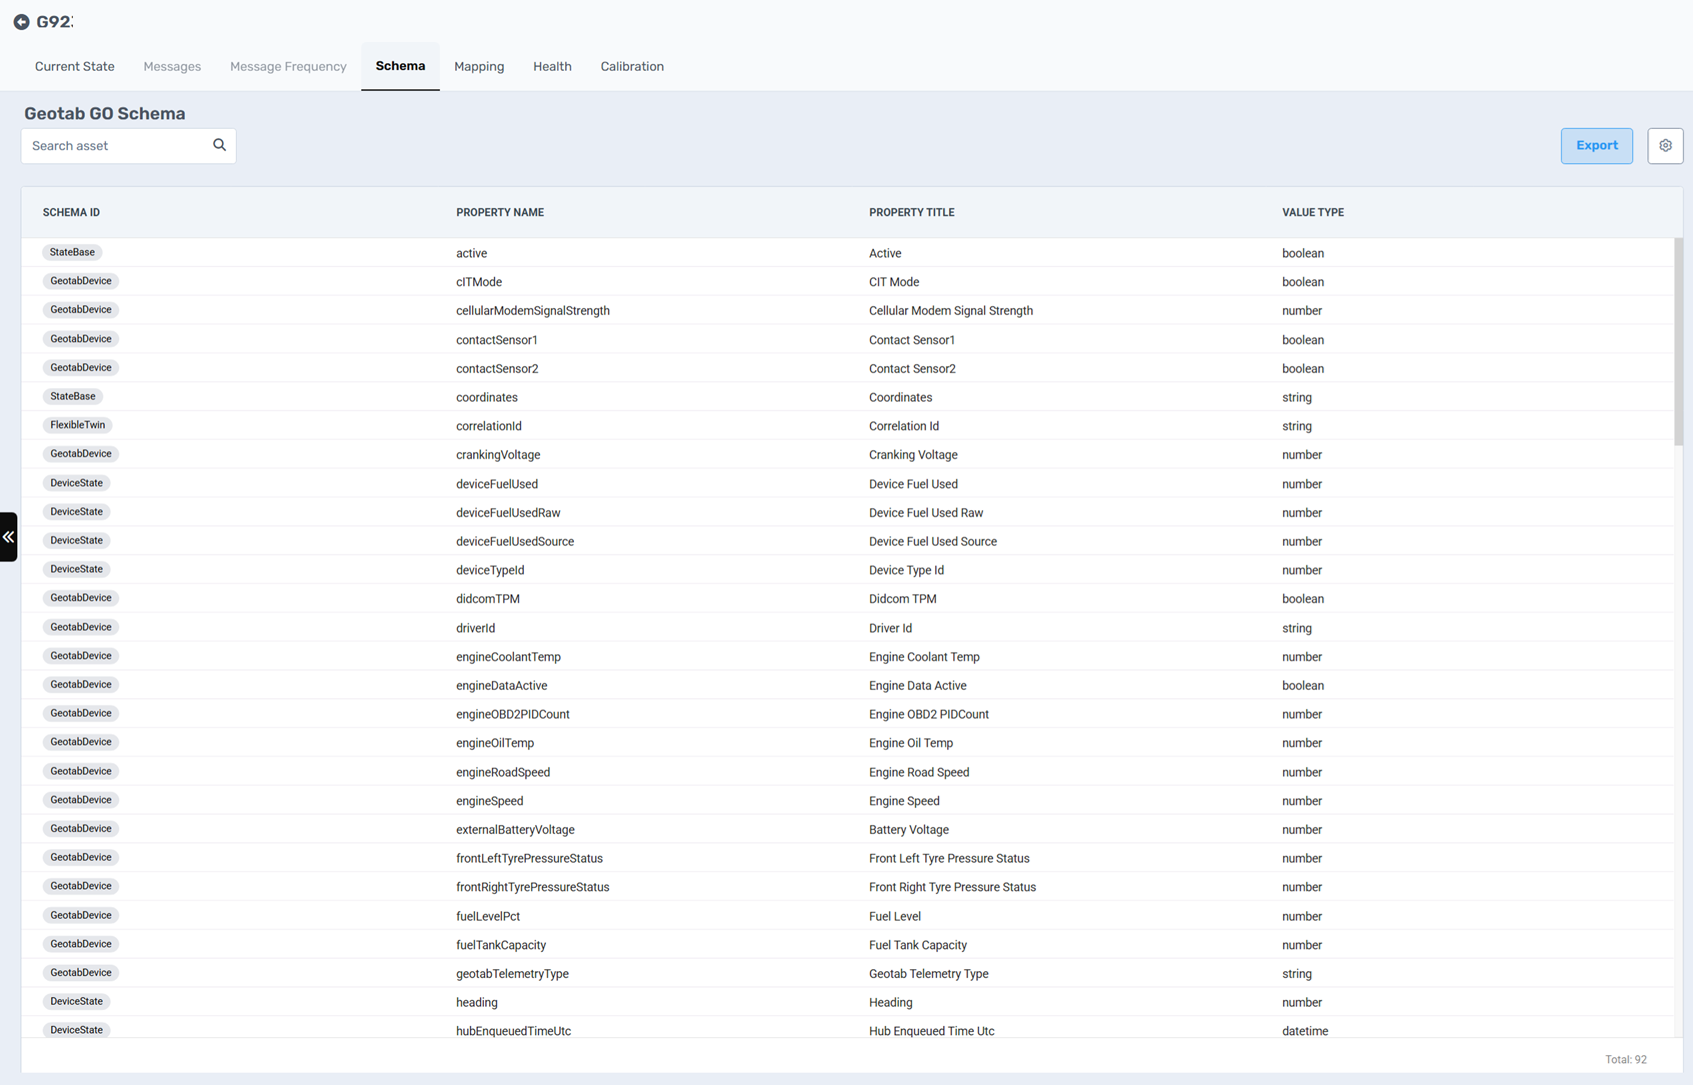Switch to the Current State tab
Viewport: 1693px width, 1085px height.
[x=75, y=67]
